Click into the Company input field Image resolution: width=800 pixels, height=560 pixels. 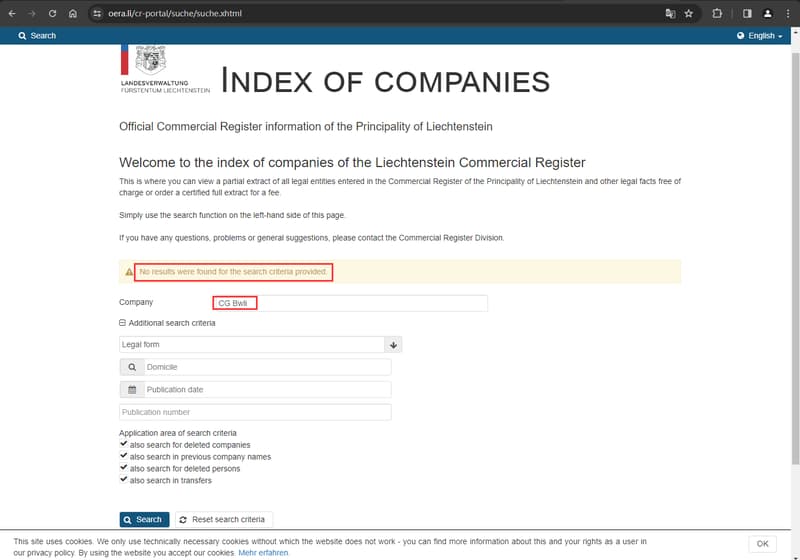point(350,303)
